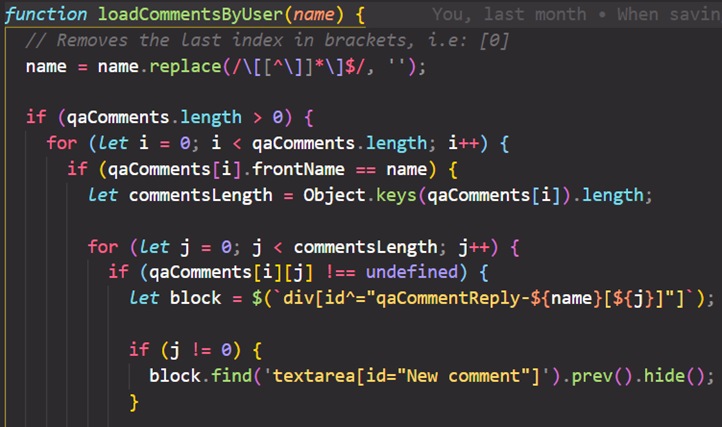
Task: Click the 'name' parameter in the function signature
Action: [314, 14]
